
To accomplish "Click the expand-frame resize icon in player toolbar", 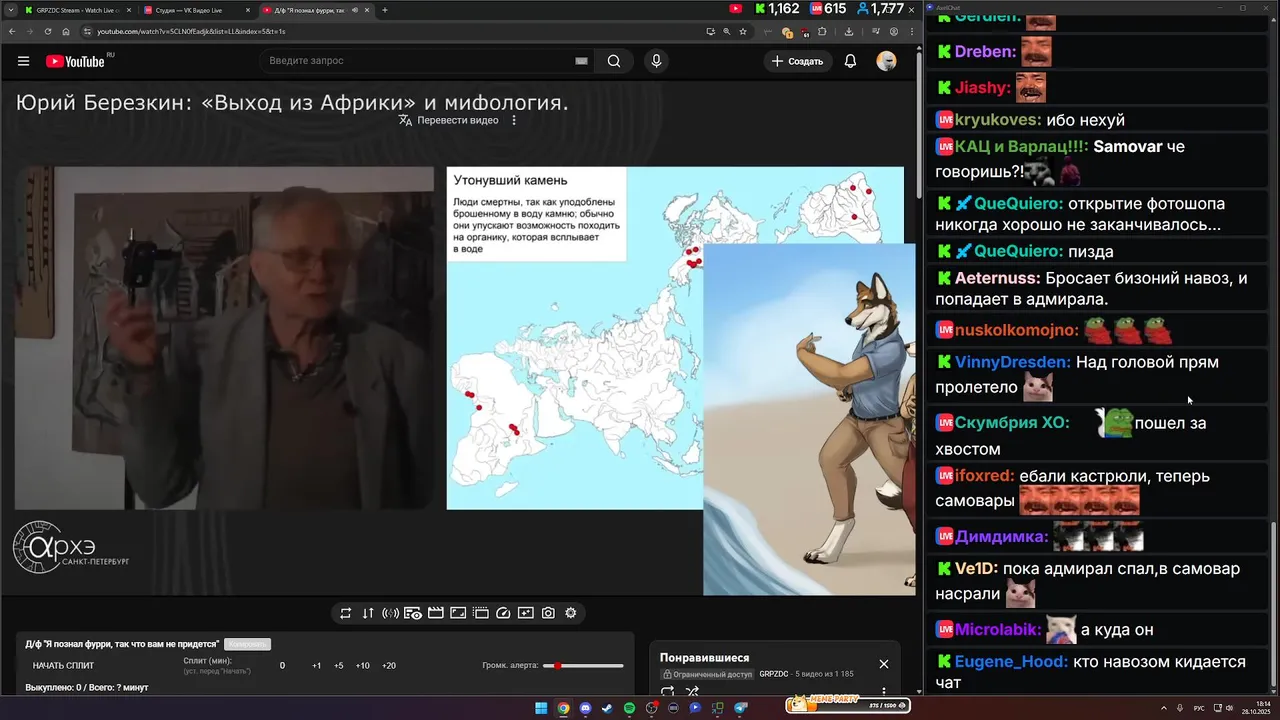I will pyautogui.click(x=458, y=613).
